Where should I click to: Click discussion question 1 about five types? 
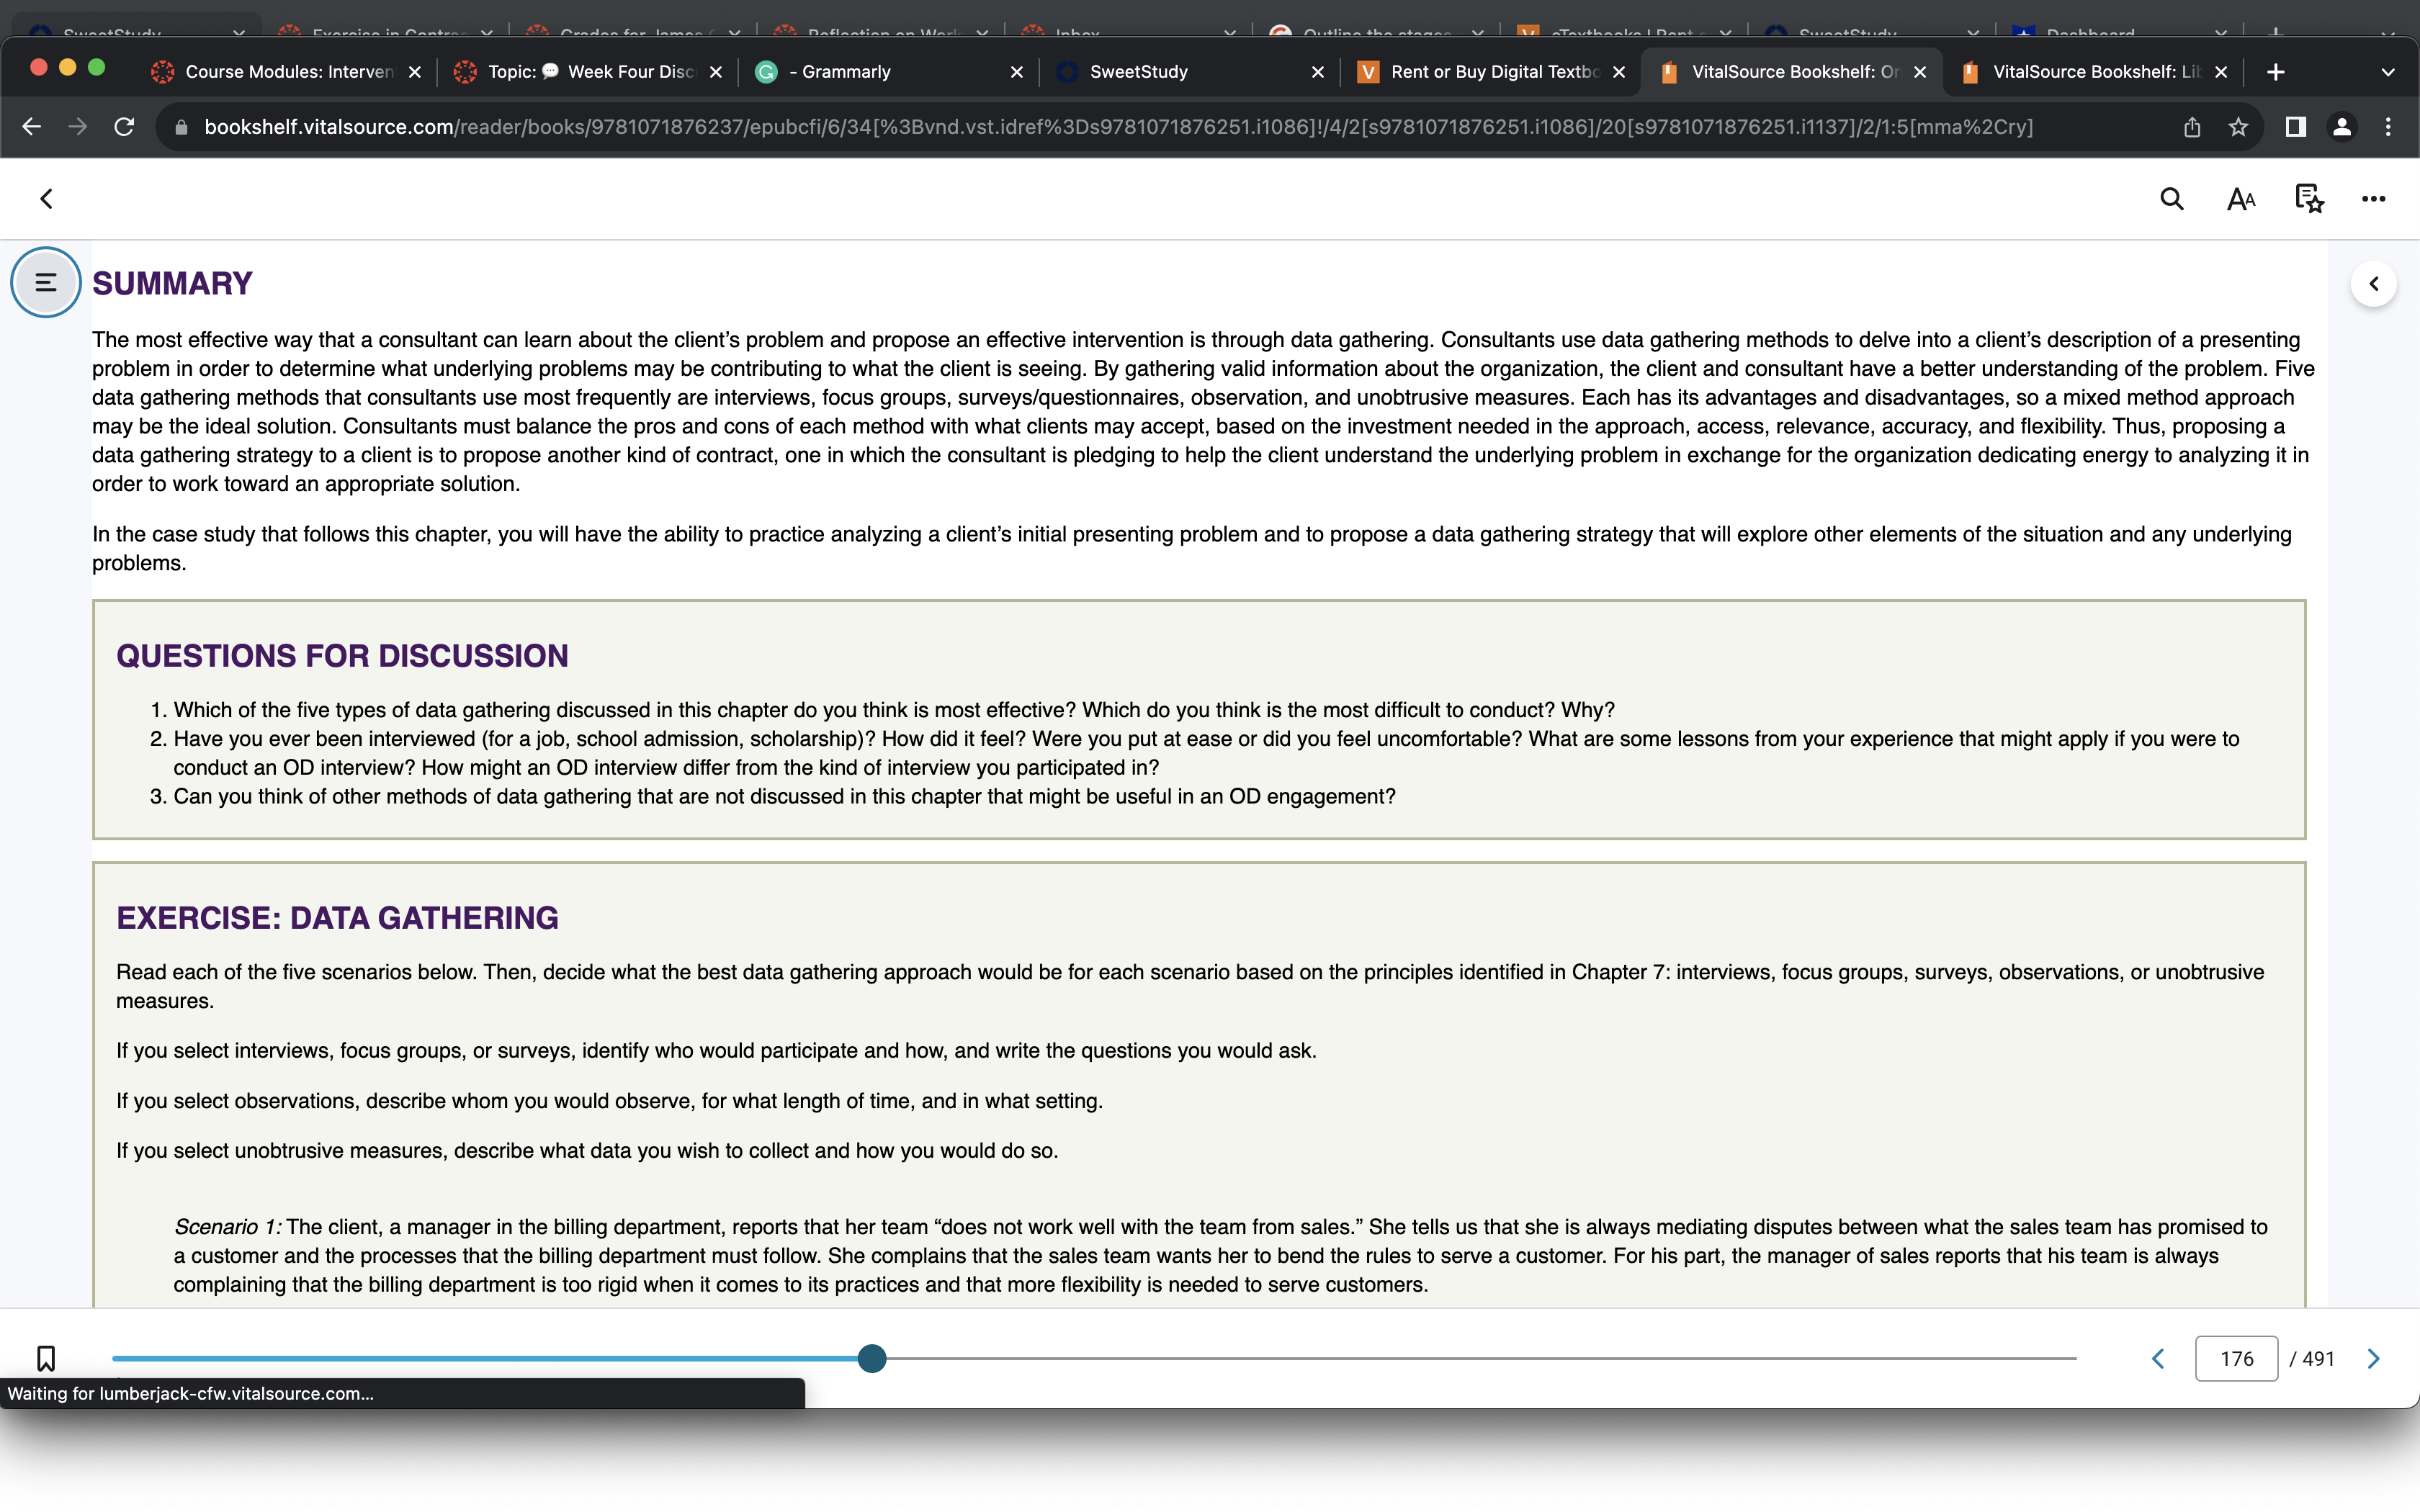pyautogui.click(x=894, y=710)
